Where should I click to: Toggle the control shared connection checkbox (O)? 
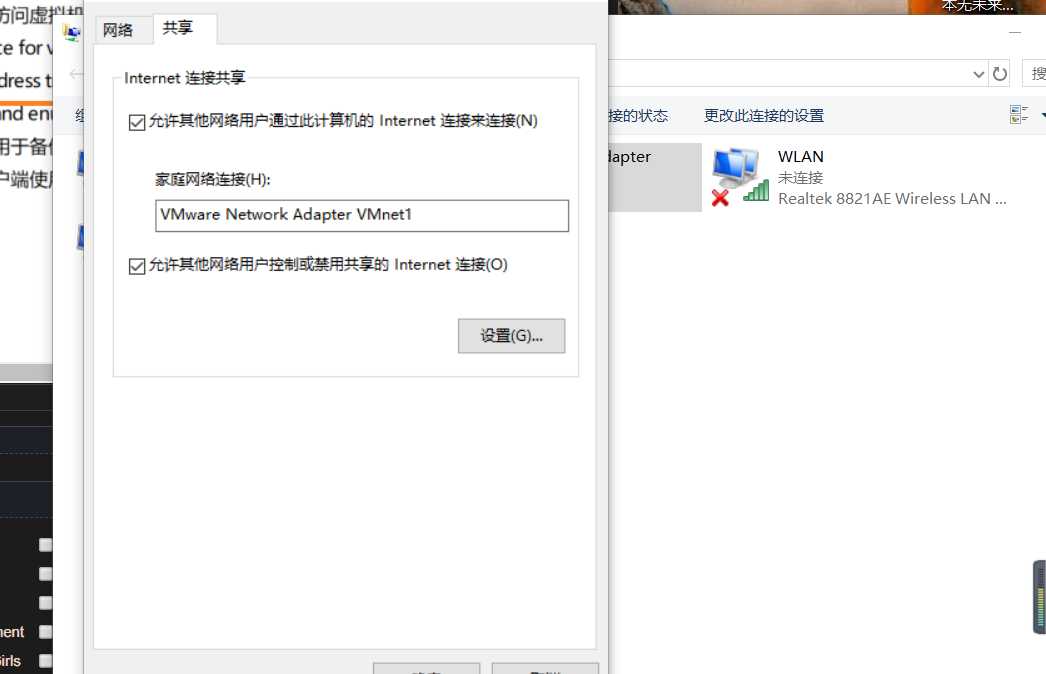(x=137, y=266)
